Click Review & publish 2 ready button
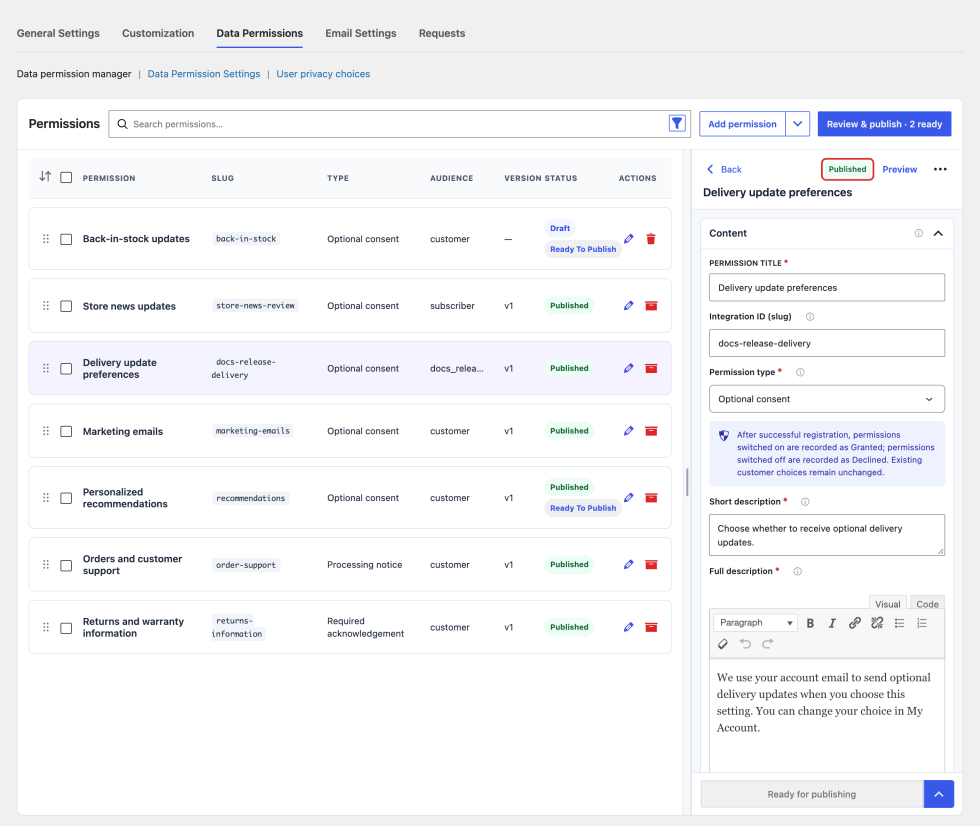 coord(884,124)
